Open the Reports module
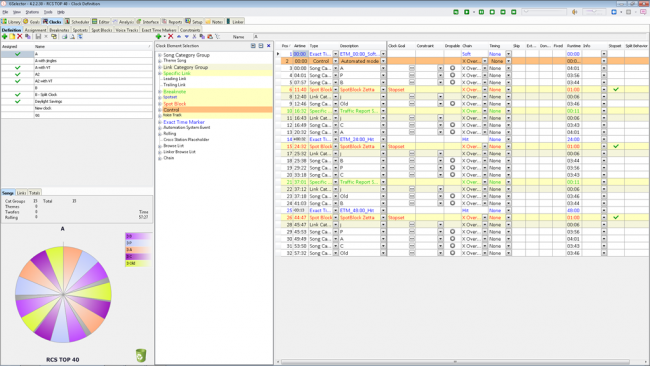This screenshot has height=366, width=650. click(172, 22)
